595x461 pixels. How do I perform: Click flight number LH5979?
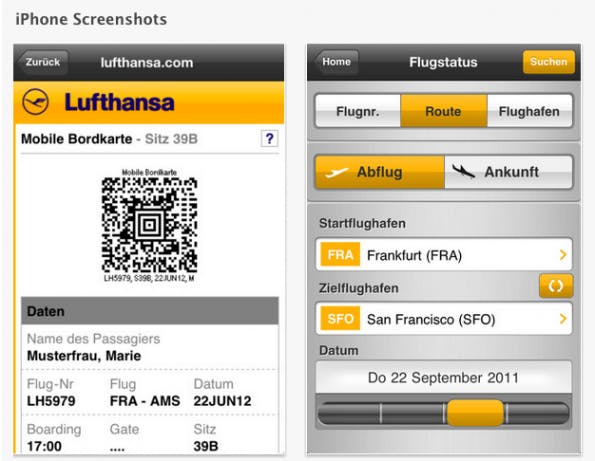pyautogui.click(x=51, y=401)
